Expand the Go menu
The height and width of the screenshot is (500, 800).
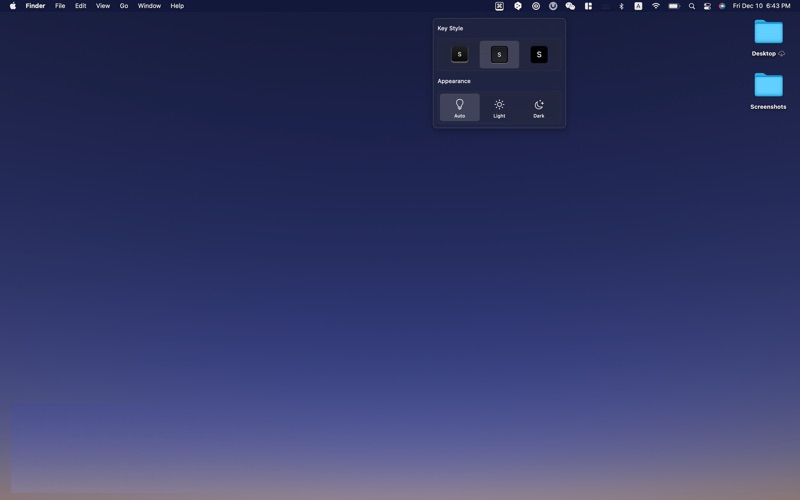[x=124, y=6]
